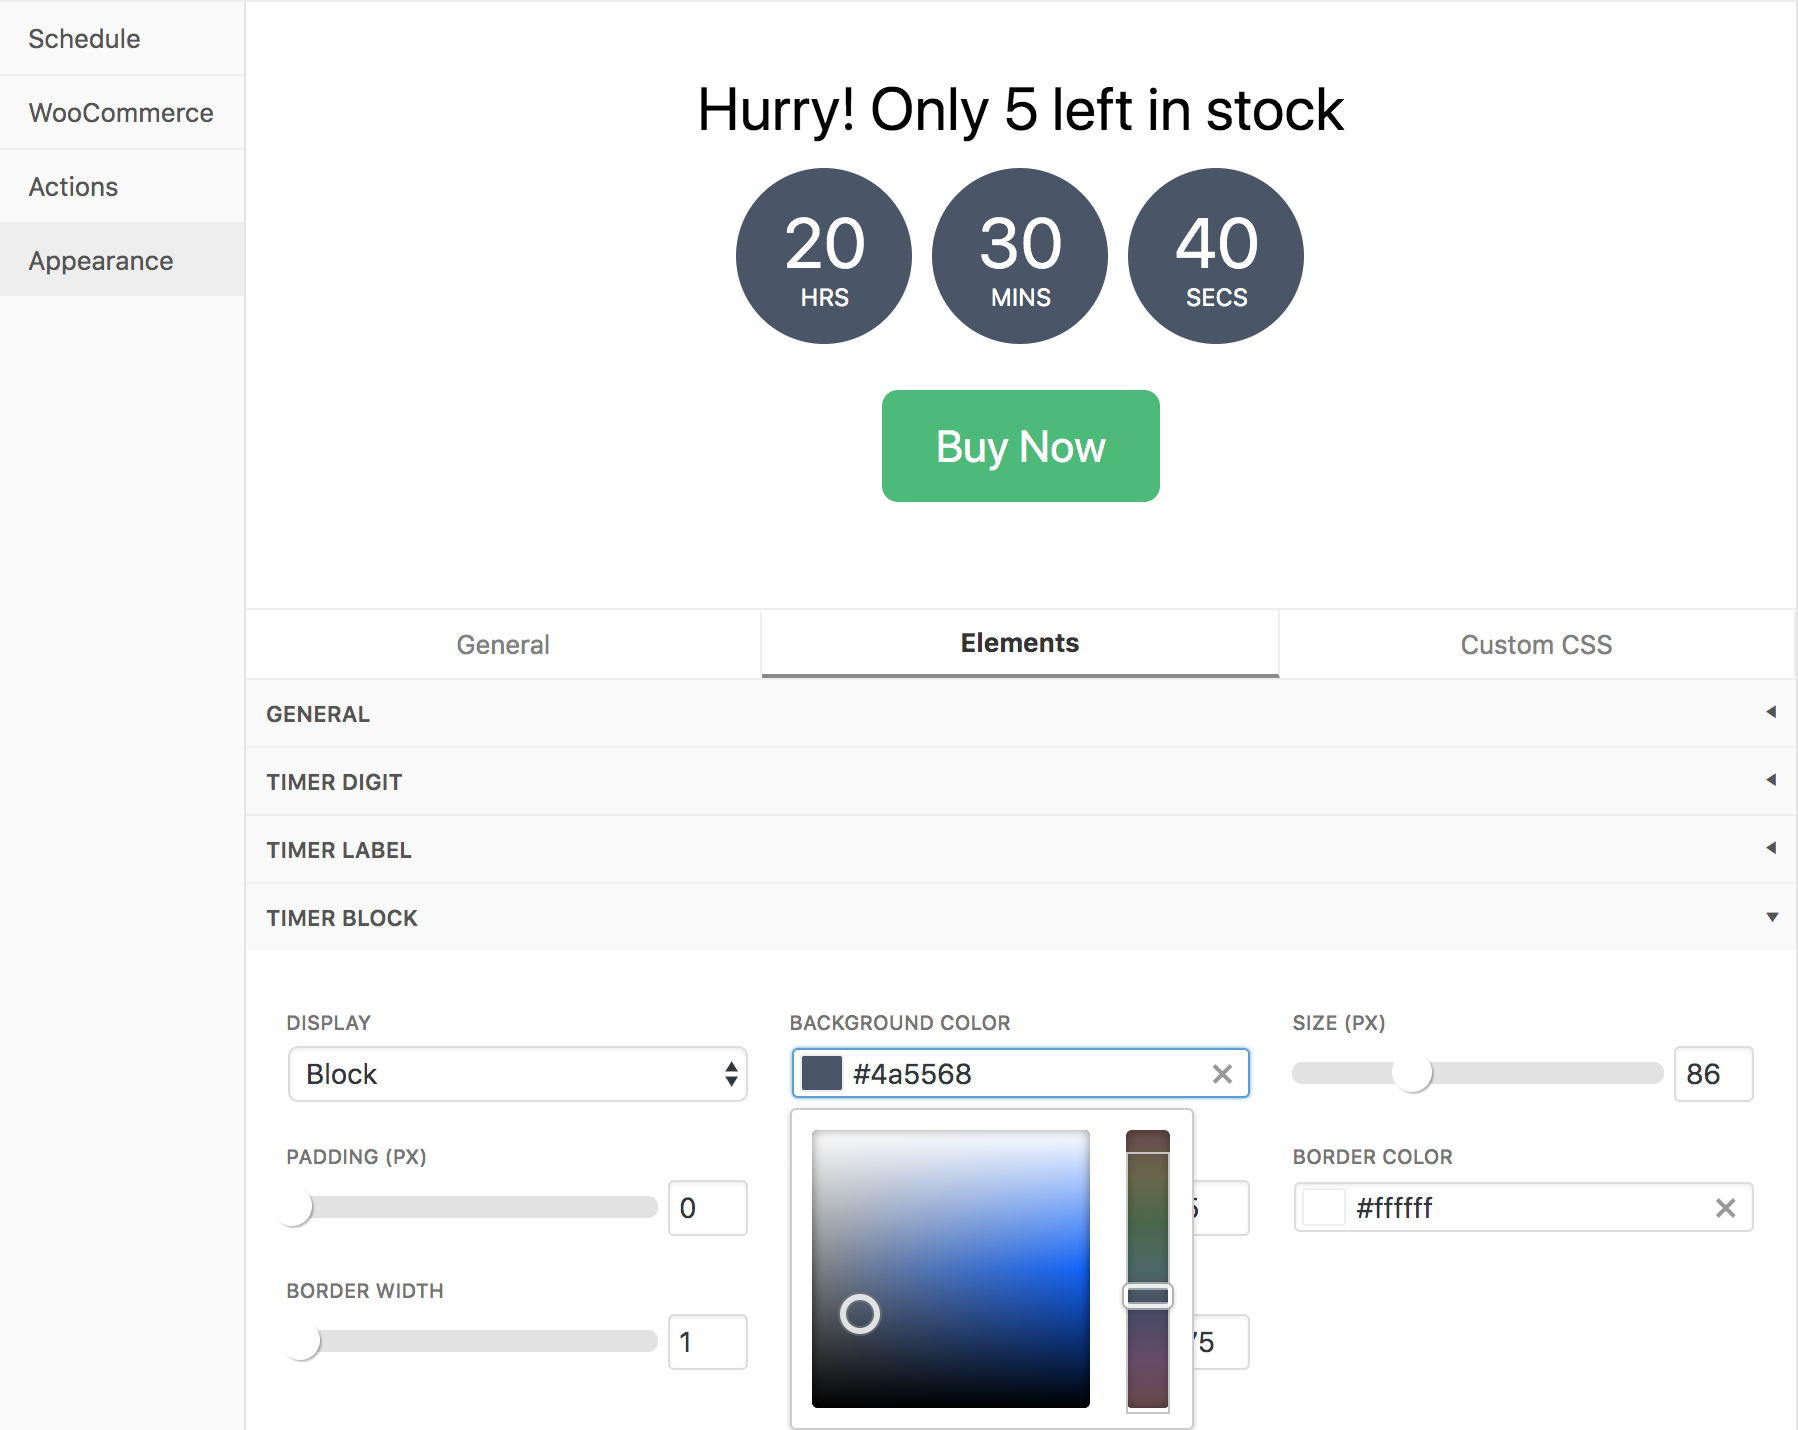Expand the TIMER DIGIT section
Viewport: 1798px width, 1430px height.
pos(1771,780)
